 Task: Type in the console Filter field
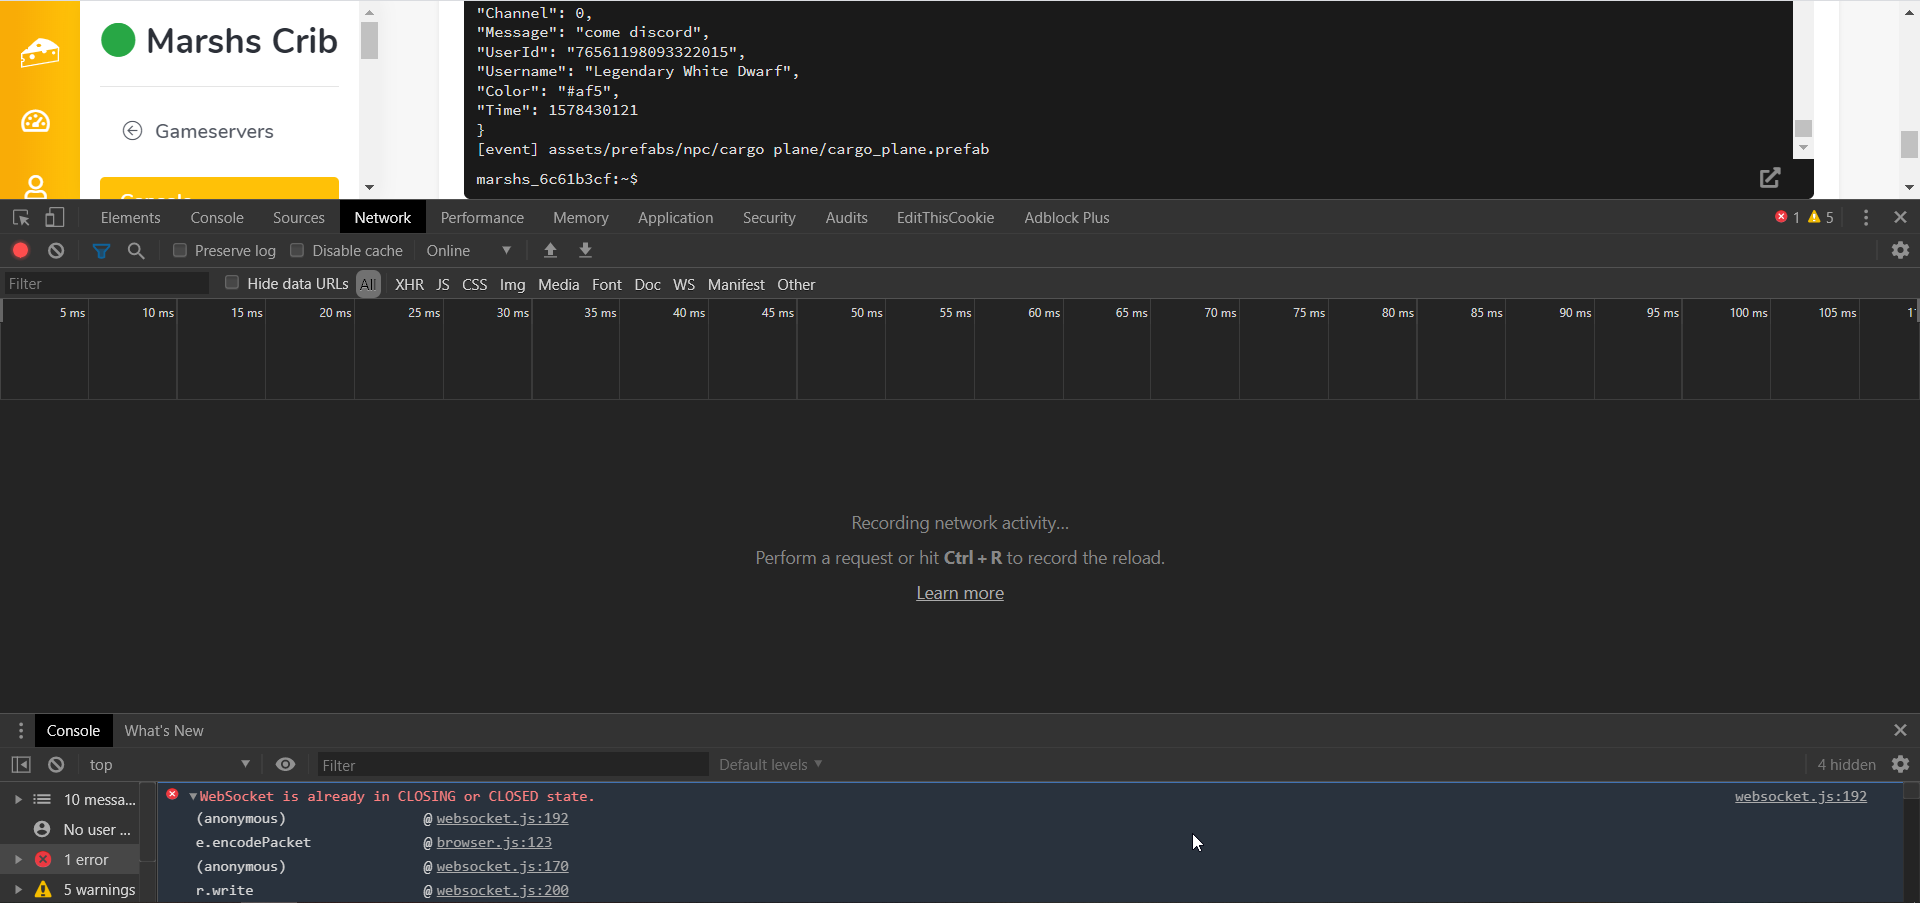coord(510,765)
